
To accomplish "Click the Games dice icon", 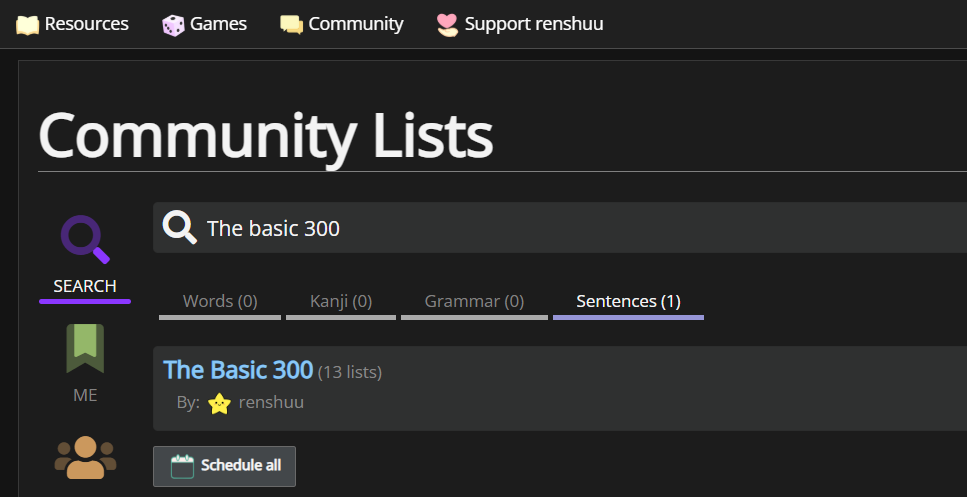I will pos(173,25).
